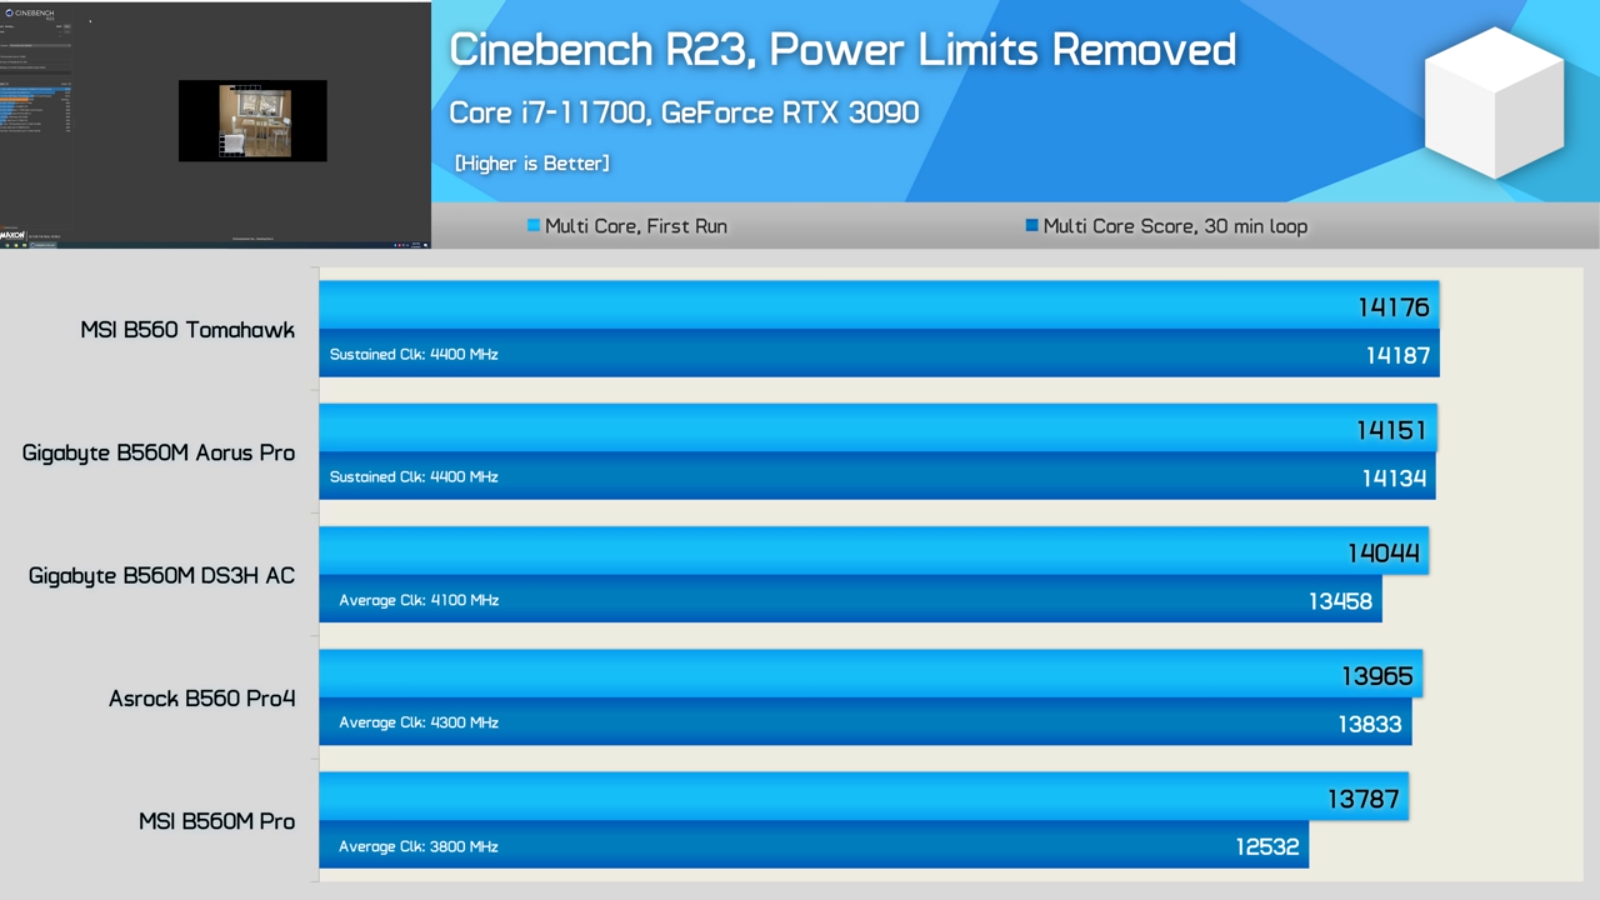The width and height of the screenshot is (1600, 900).
Task: Click the 13458 score on the DS3H AC bar
Action: (1340, 601)
